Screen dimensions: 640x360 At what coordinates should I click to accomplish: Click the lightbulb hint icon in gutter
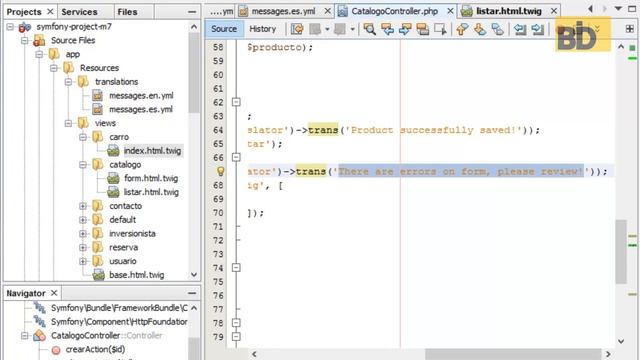point(220,171)
